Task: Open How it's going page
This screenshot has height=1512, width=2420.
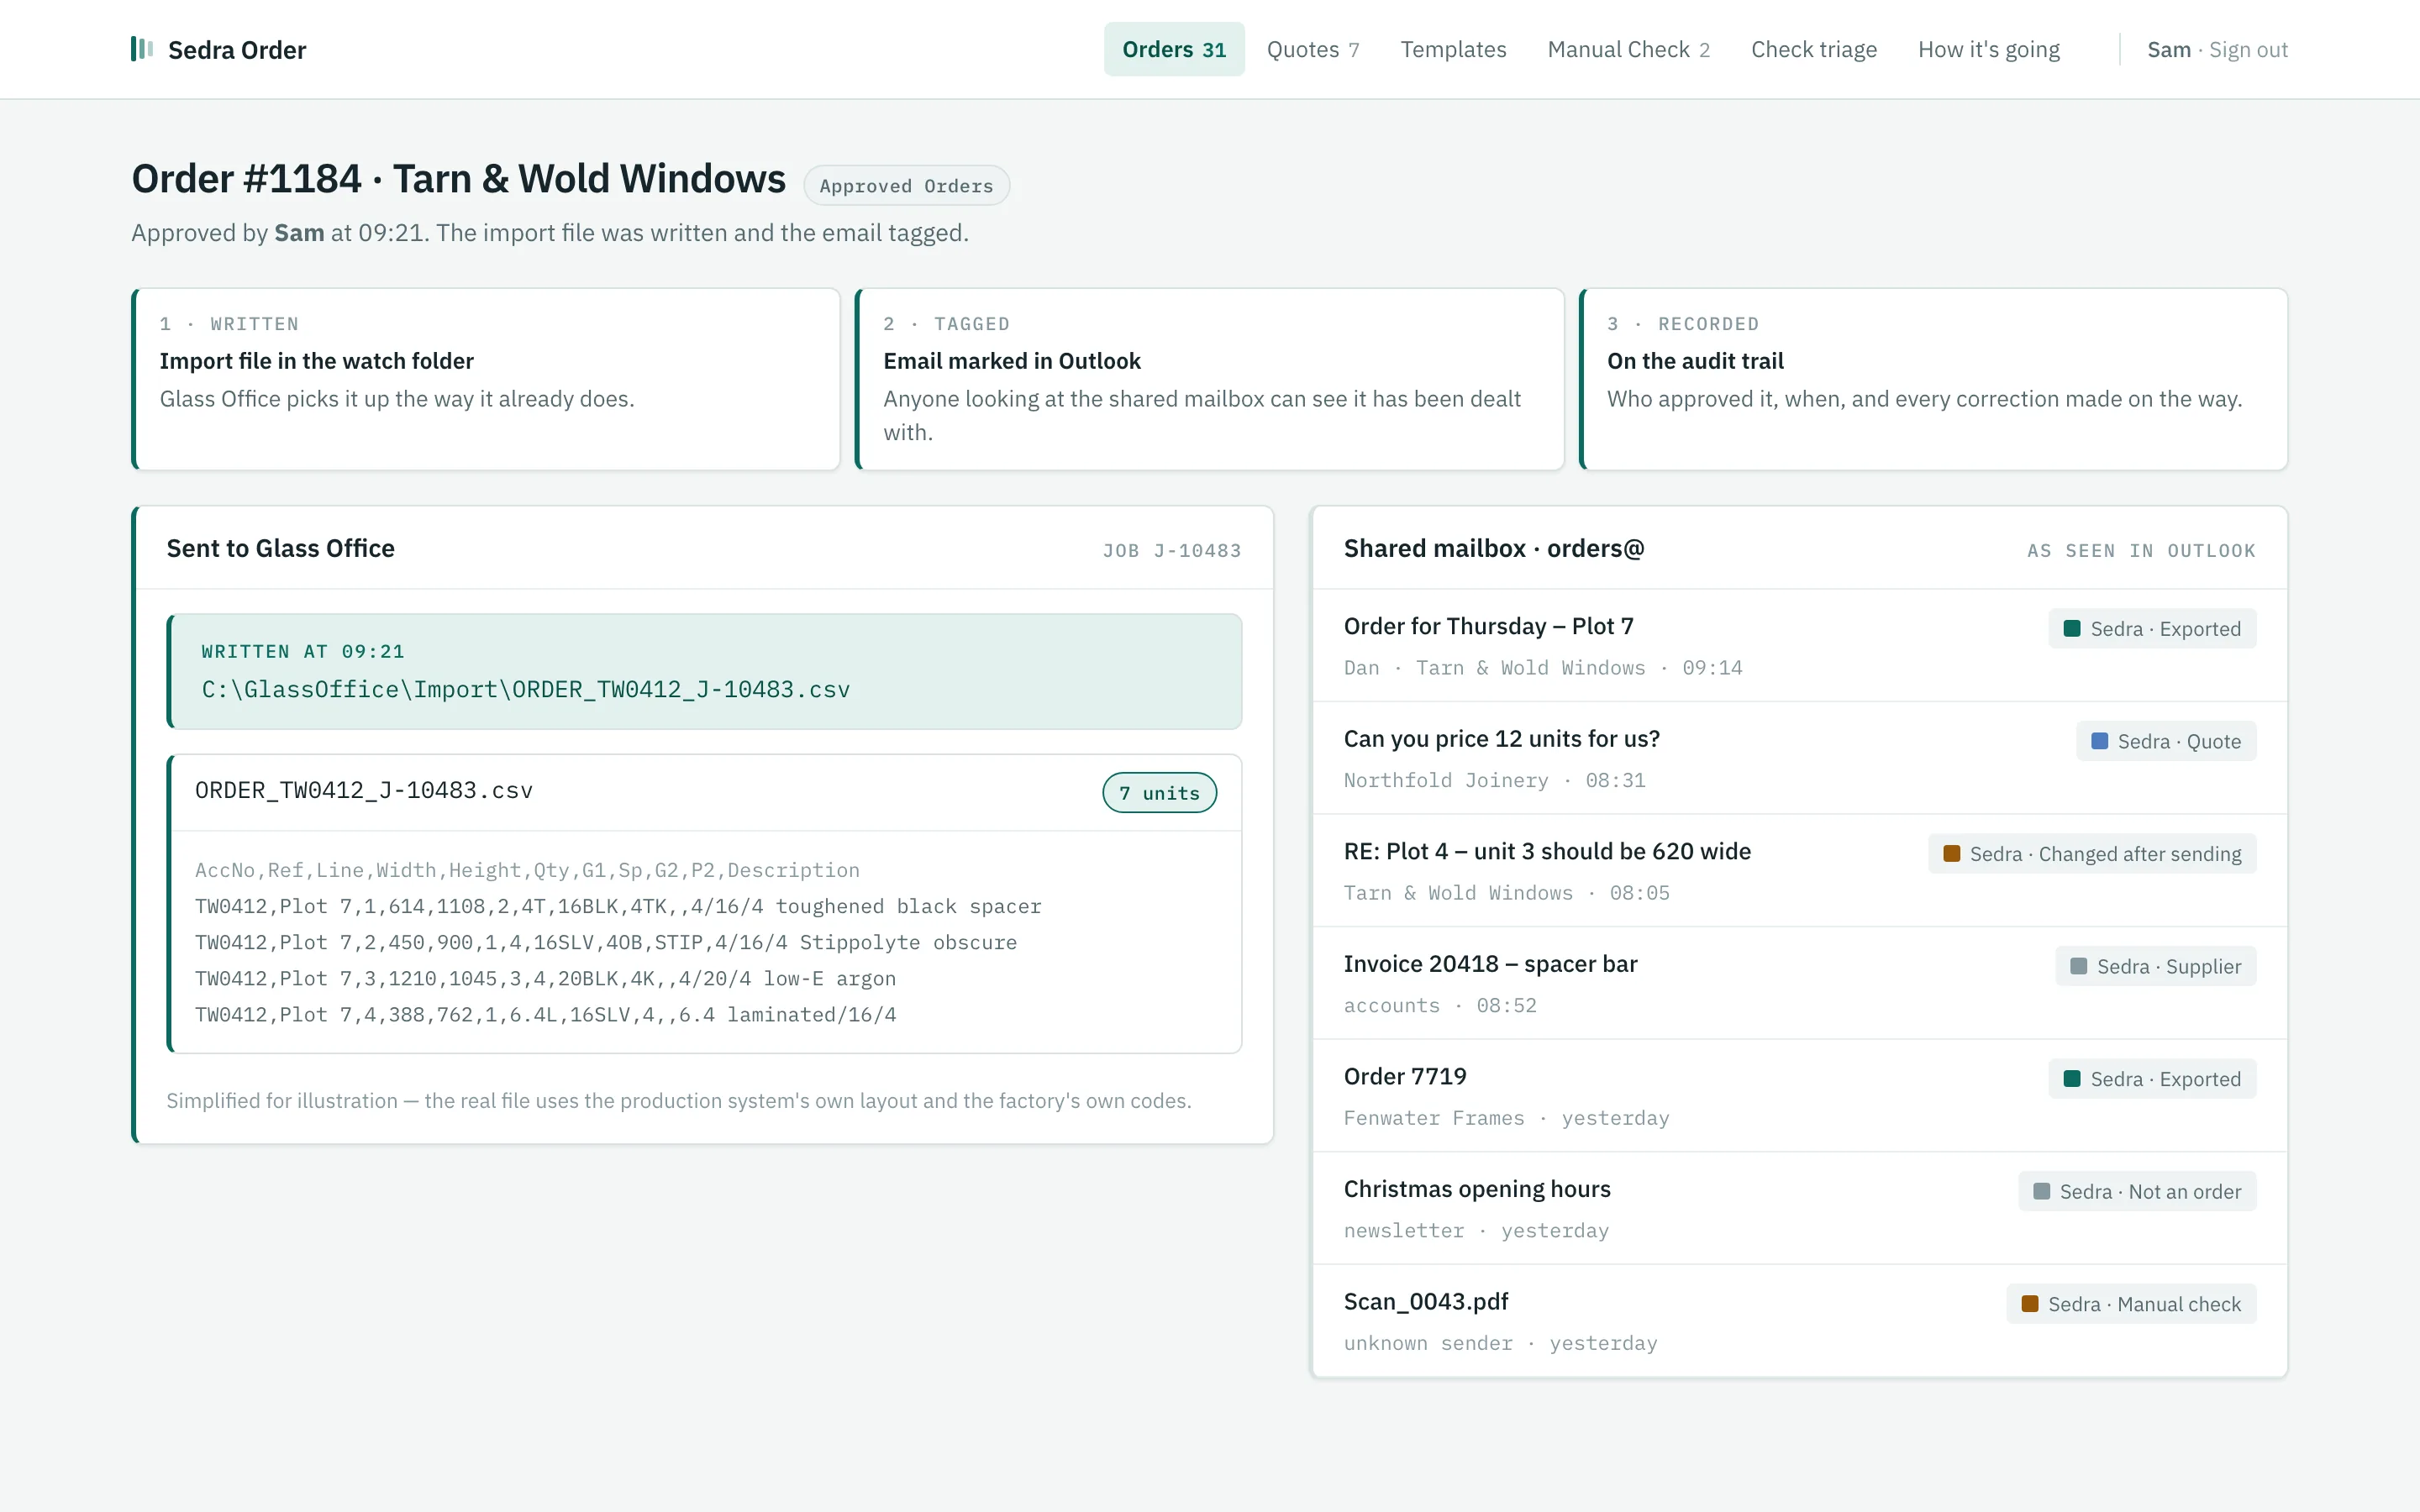Action: pos(1988,49)
